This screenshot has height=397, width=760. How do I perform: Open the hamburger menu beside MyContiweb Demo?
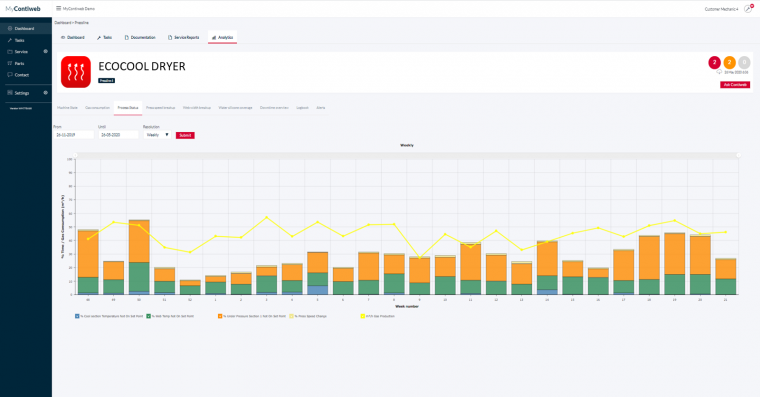pos(59,8)
